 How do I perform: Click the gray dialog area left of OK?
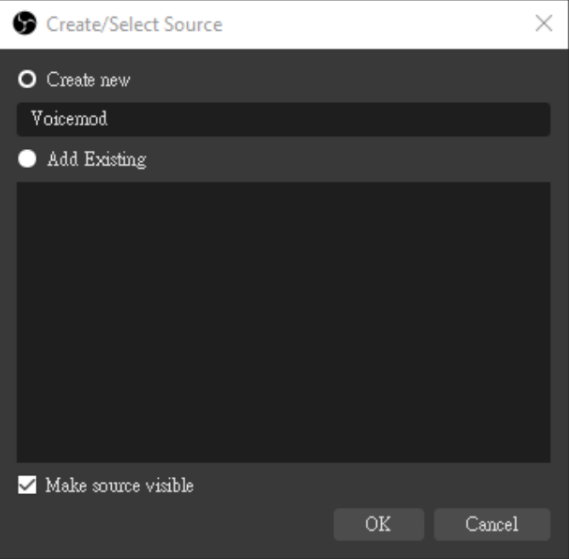tap(174, 524)
